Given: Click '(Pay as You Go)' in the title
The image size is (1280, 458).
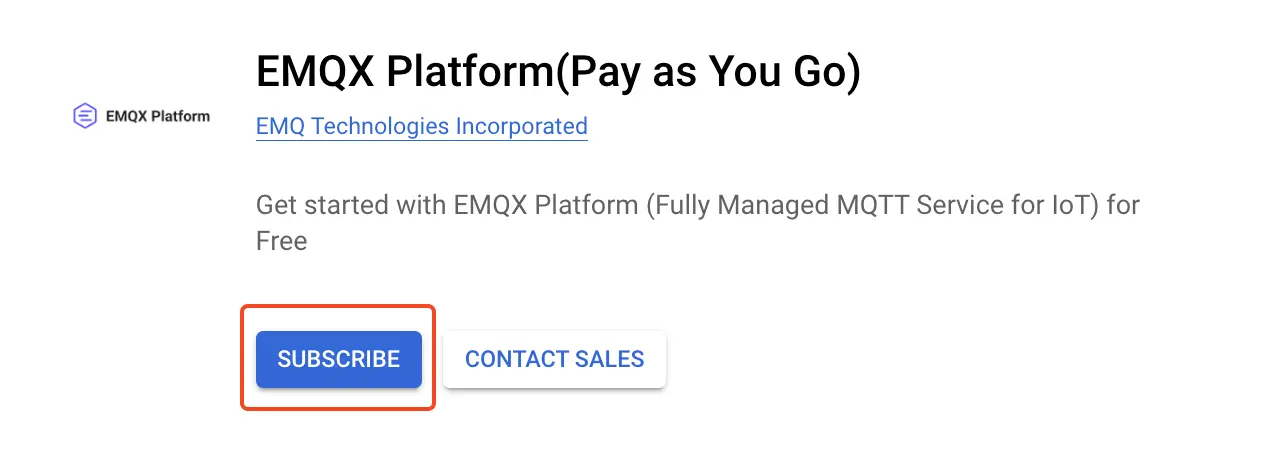Looking at the screenshot, I should pyautogui.click(x=708, y=73).
